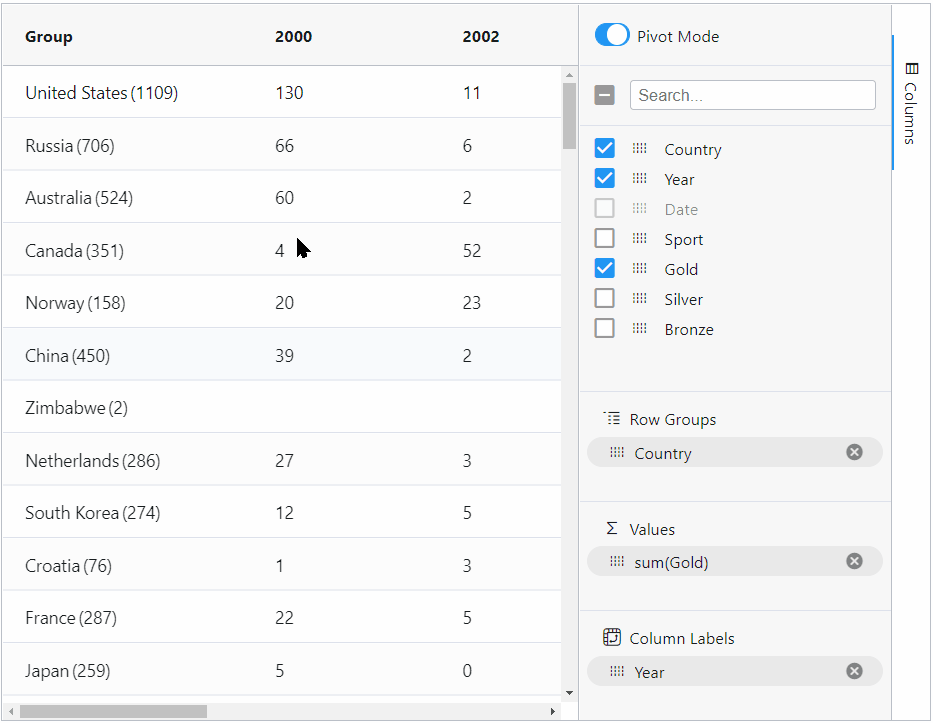This screenshot has height=723, width=933.
Task: Remove Country from Row Groups
Action: 855,452
